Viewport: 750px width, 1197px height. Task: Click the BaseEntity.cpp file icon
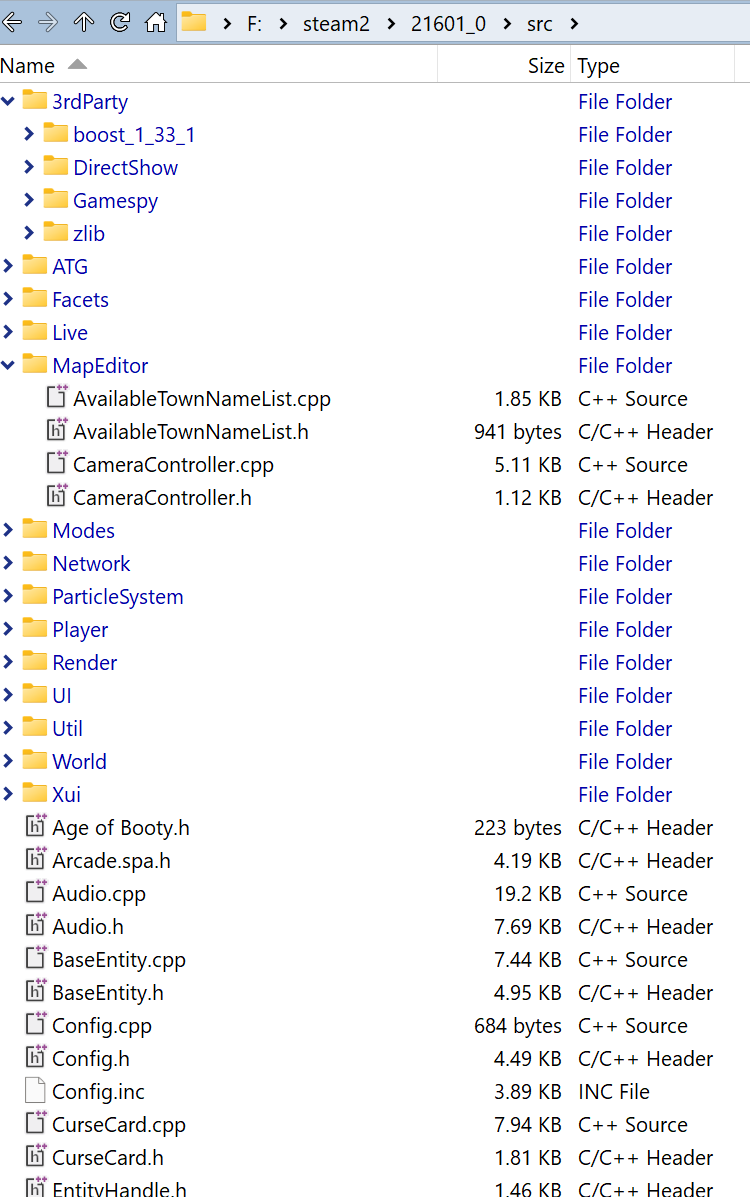pyautogui.click(x=35, y=957)
